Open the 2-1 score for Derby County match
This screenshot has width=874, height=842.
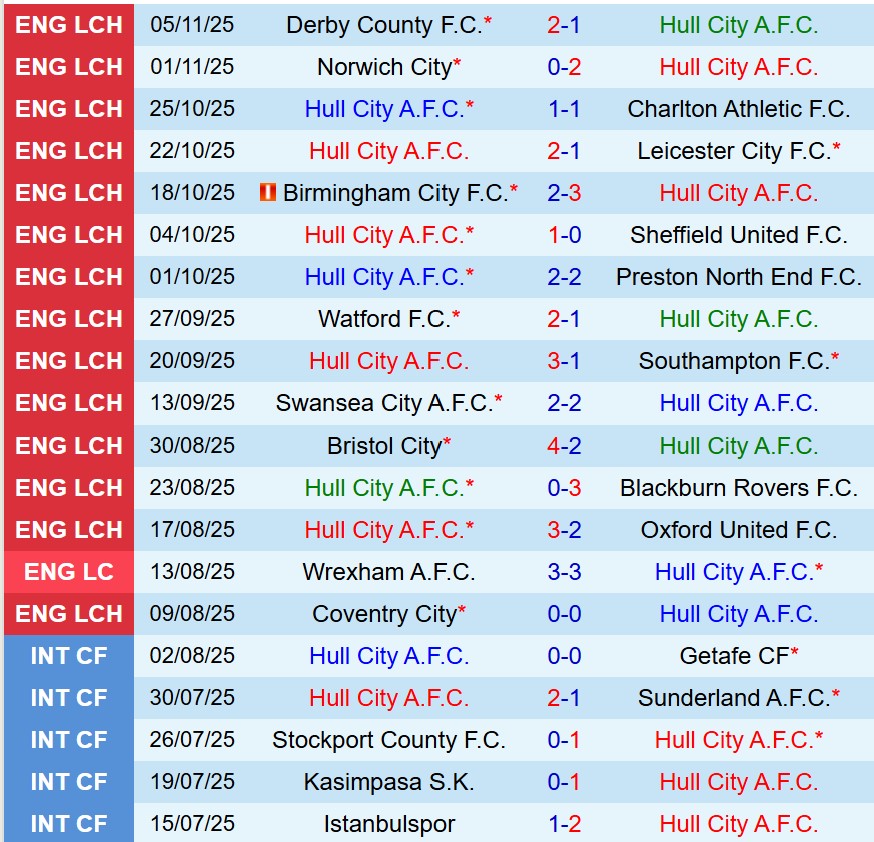pos(564,25)
